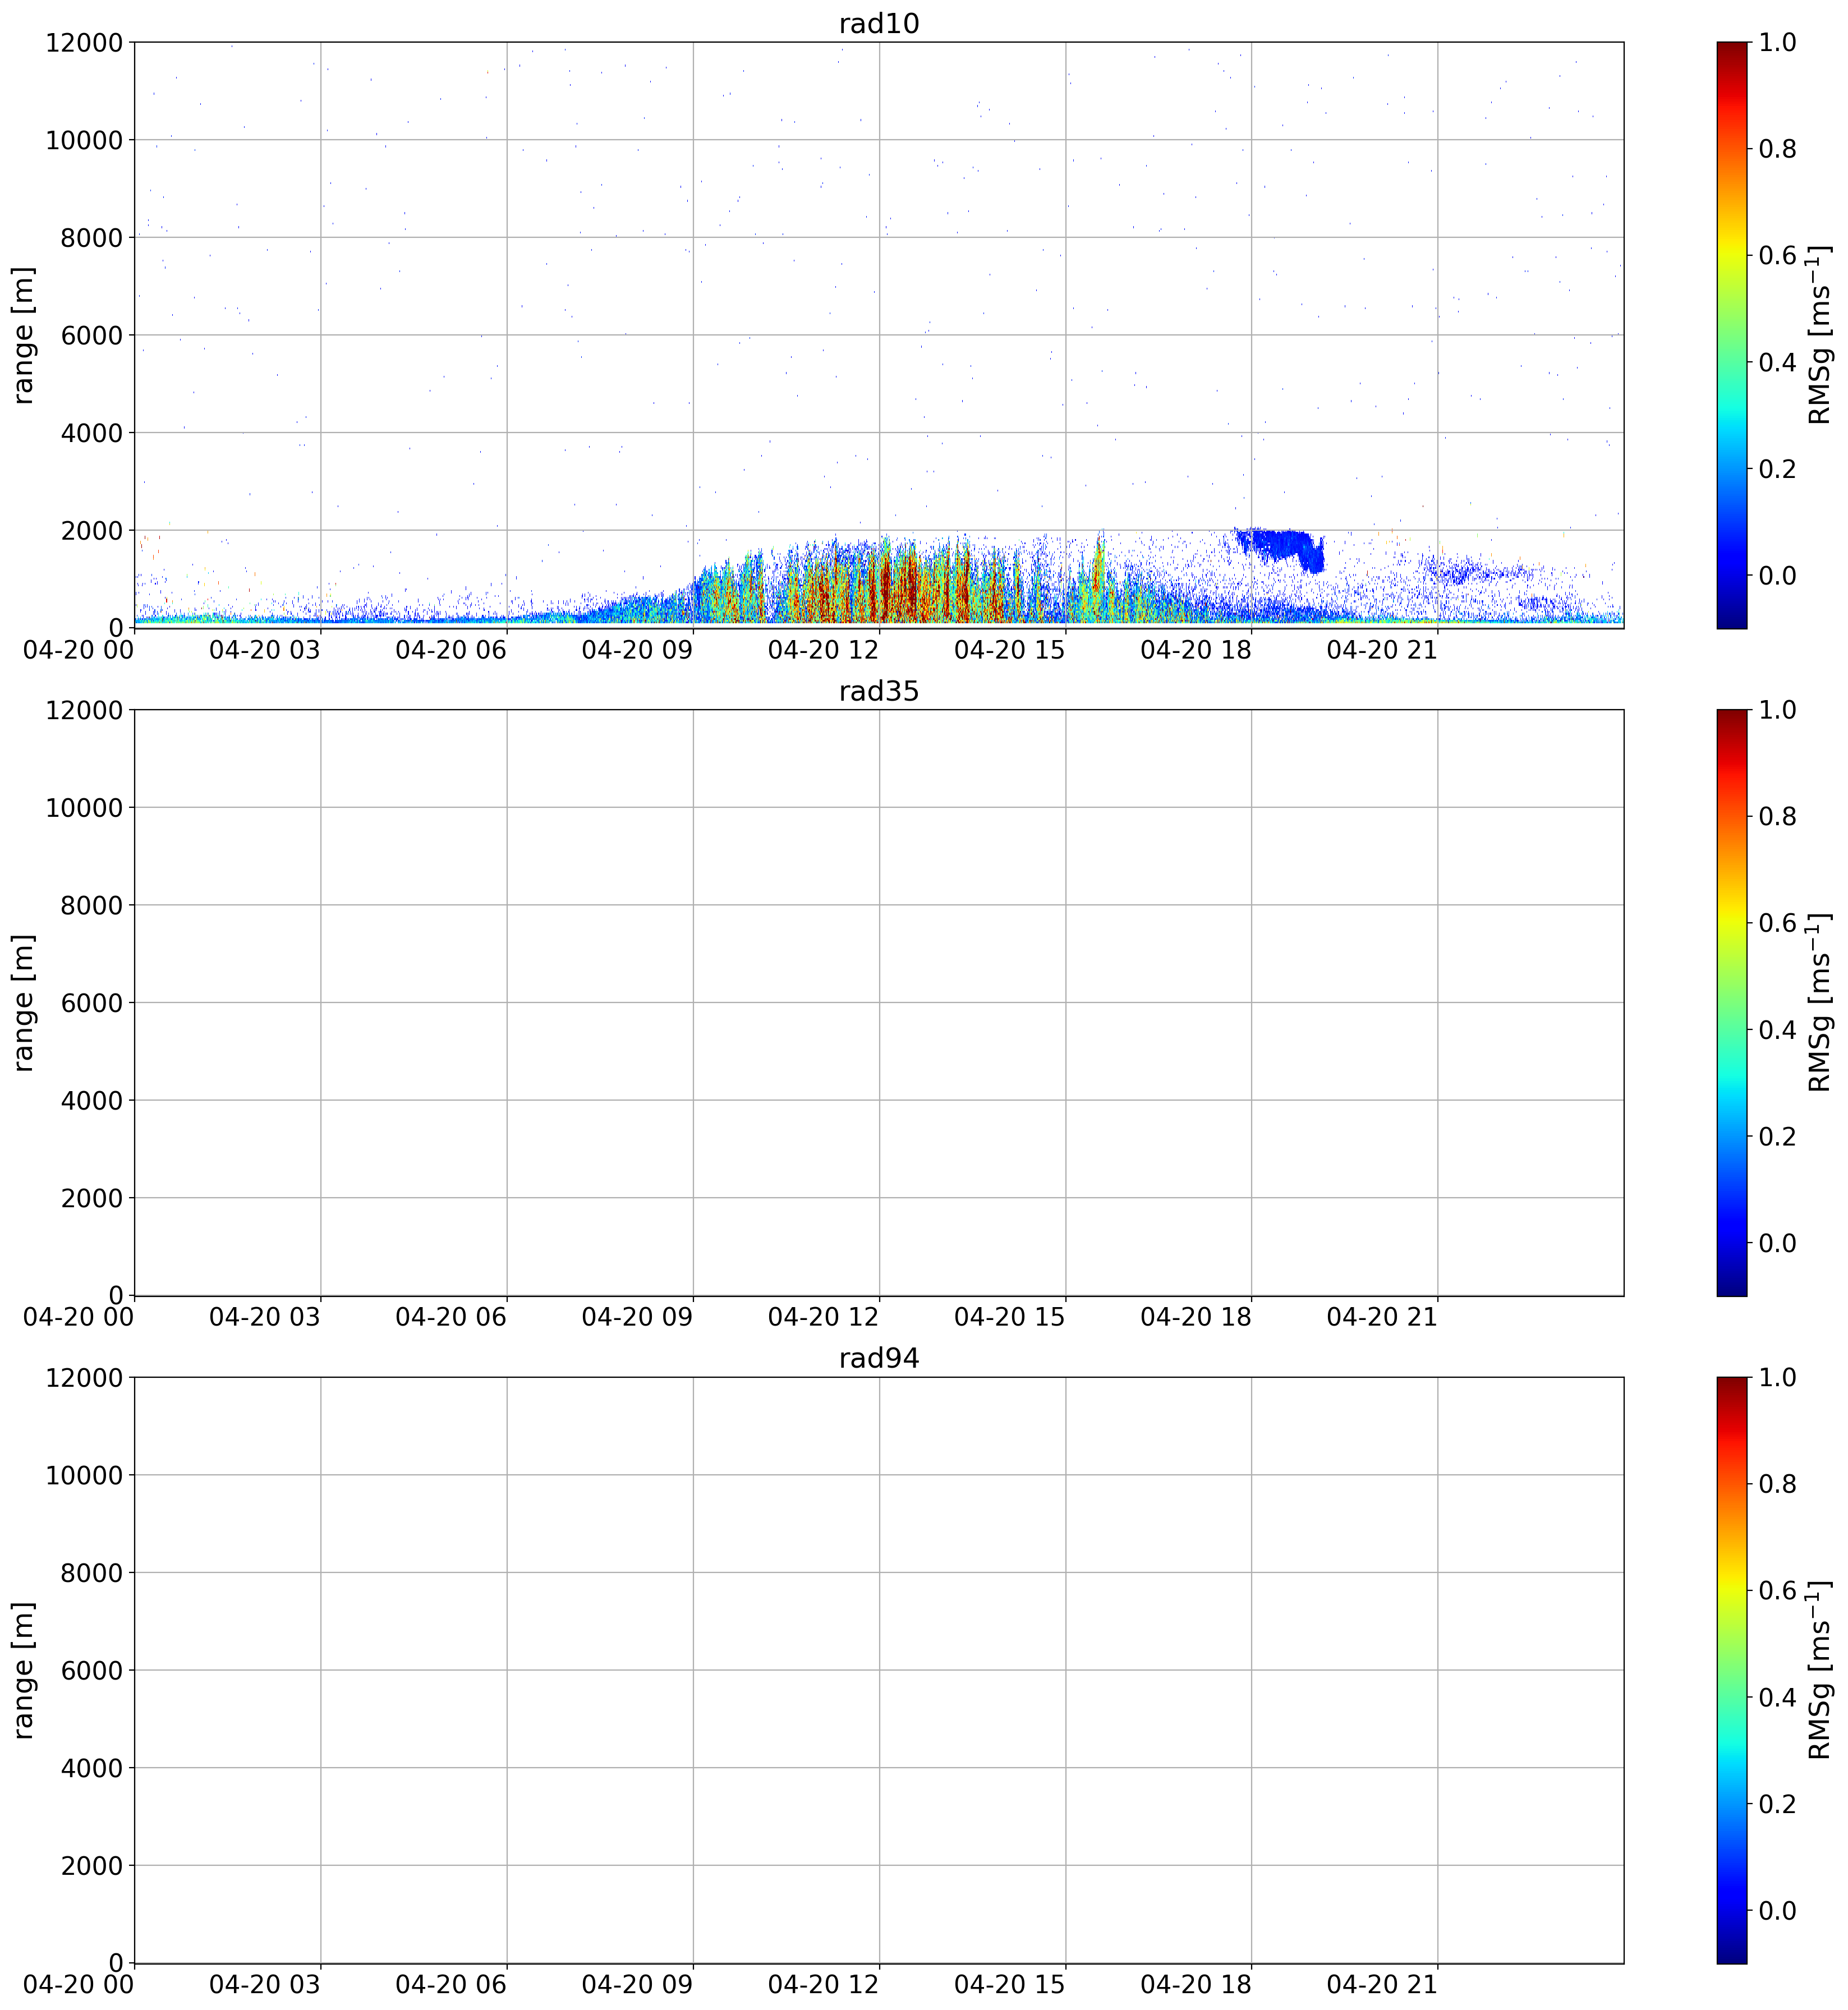The image size is (1848, 2010).
Task: Click the 0.4 tick on rad94 colorbar
Action: (1777, 1698)
